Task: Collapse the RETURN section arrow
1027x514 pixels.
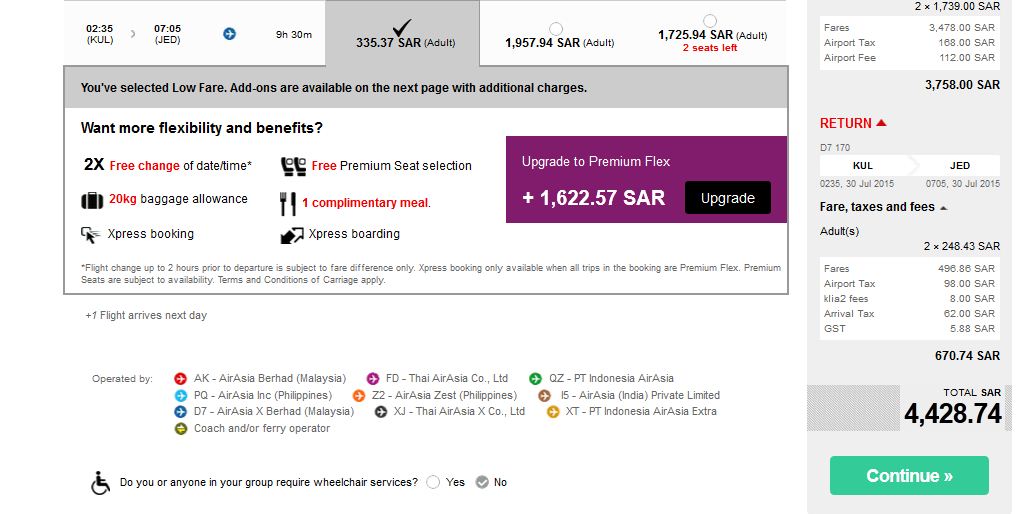Action: point(881,123)
